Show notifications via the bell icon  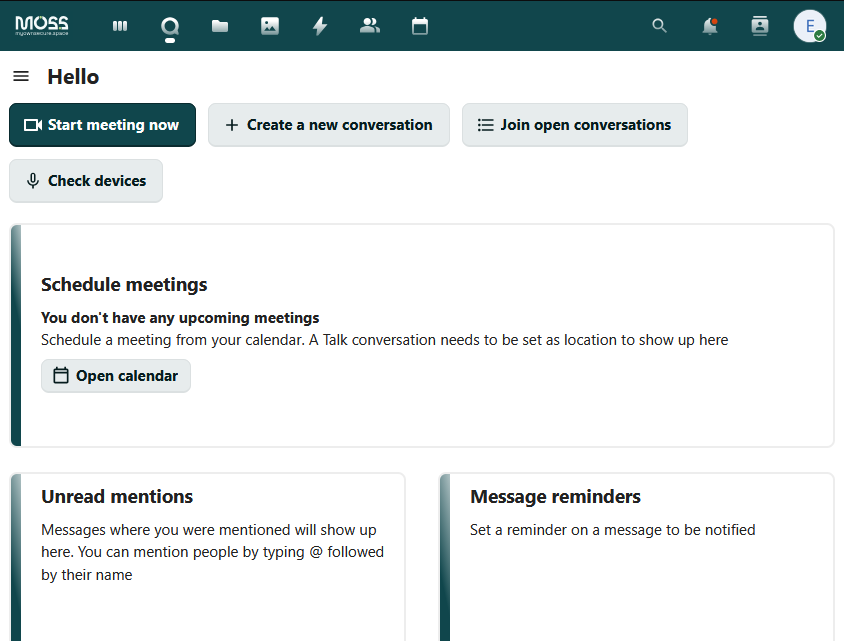coord(710,26)
